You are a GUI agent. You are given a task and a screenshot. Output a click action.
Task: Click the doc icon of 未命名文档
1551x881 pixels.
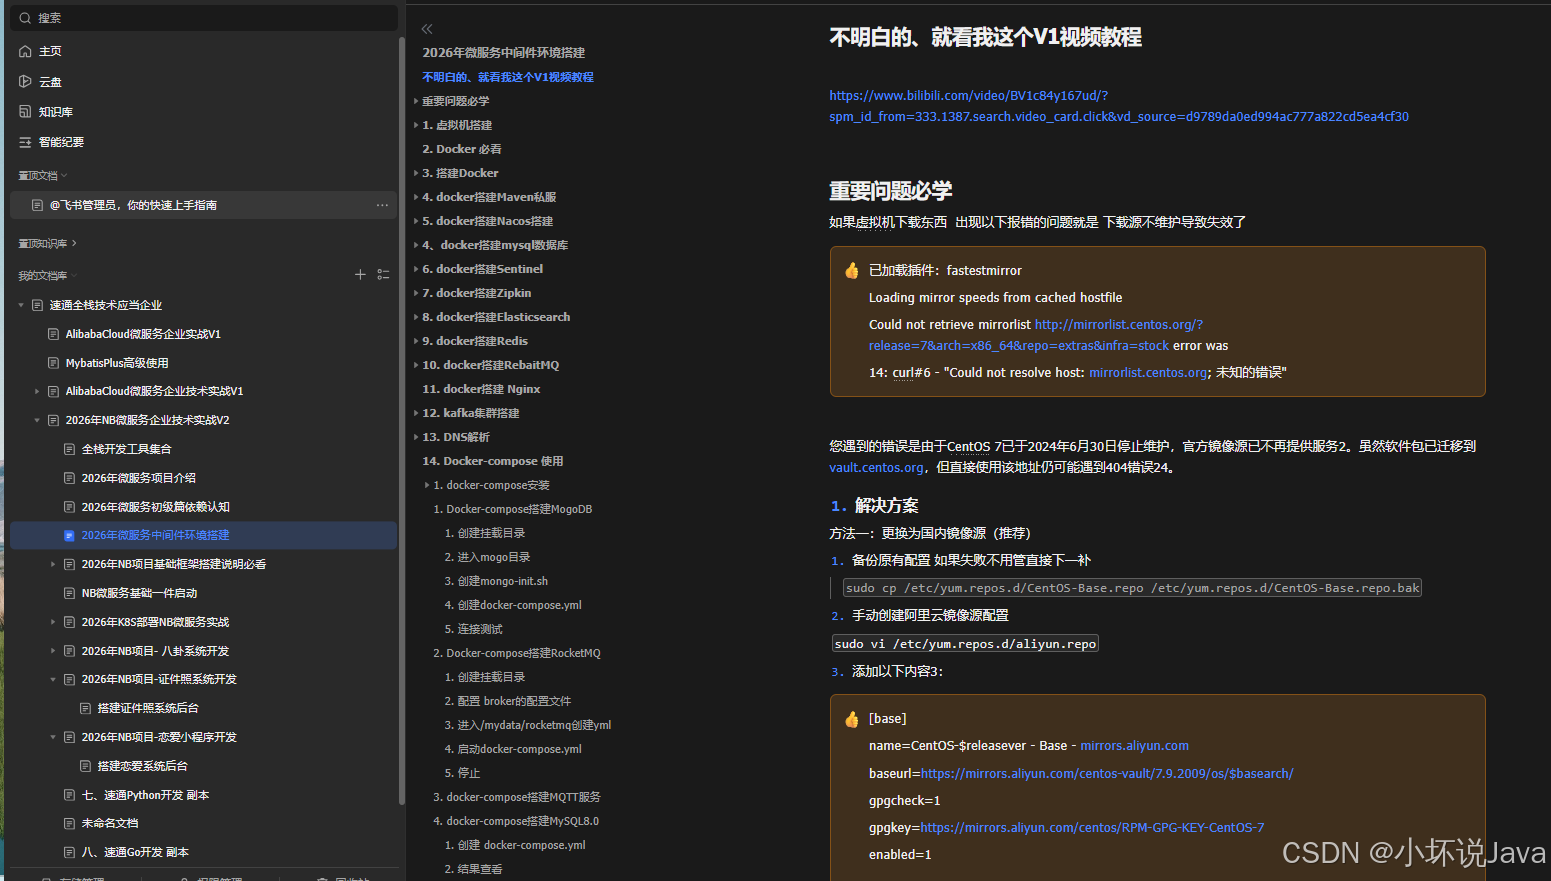tap(69, 823)
